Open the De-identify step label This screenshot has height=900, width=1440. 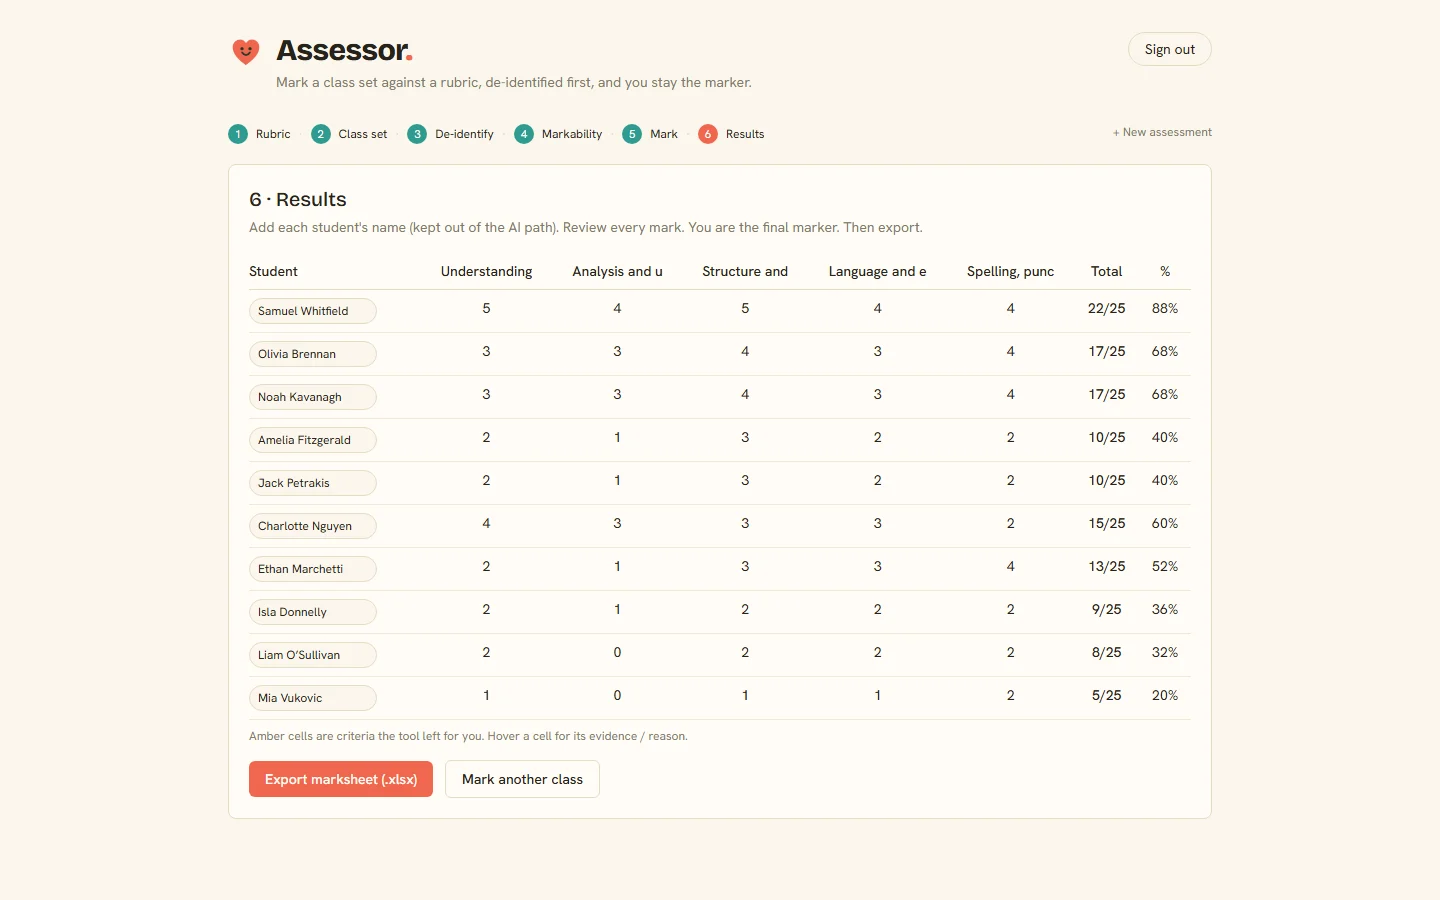[x=464, y=134]
